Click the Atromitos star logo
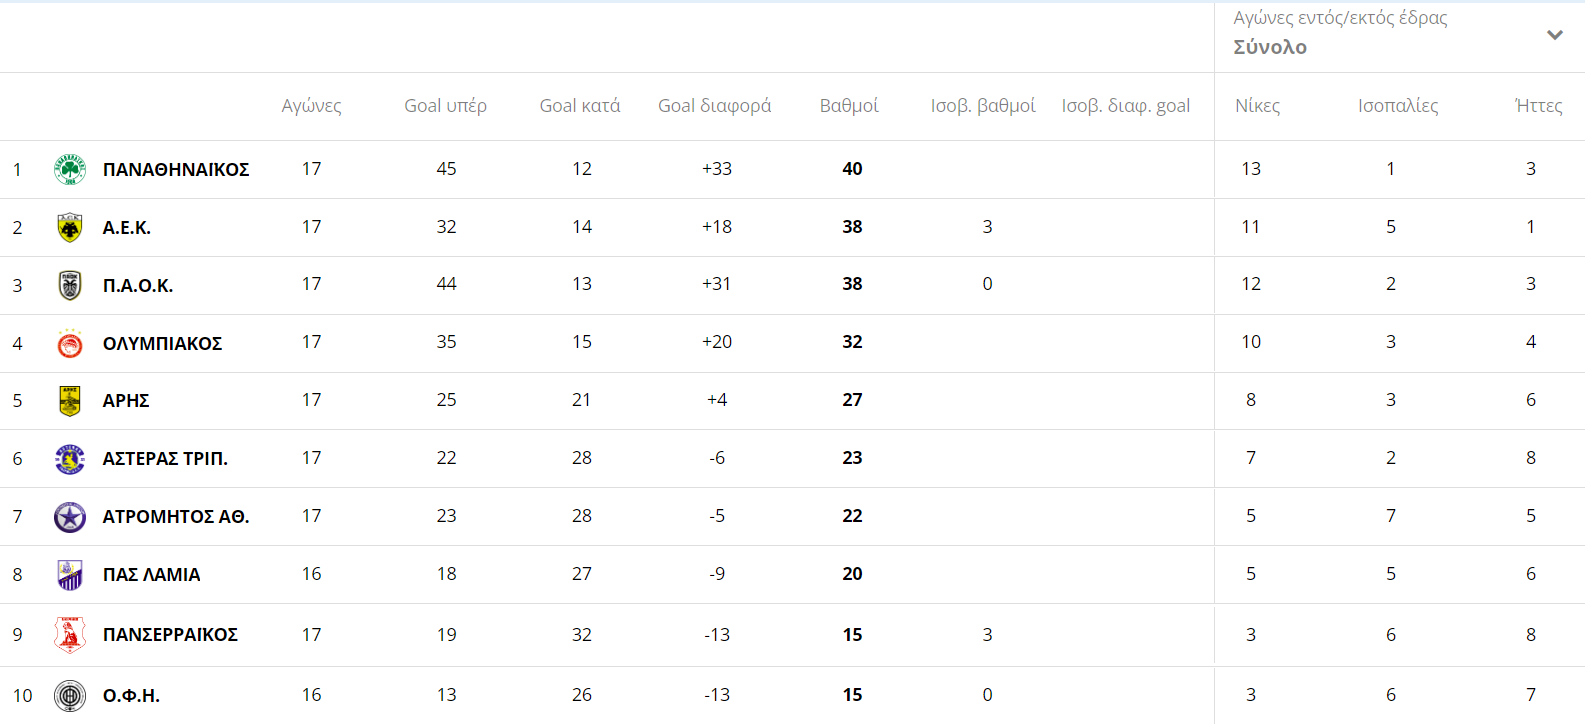This screenshot has height=724, width=1585. [69, 517]
